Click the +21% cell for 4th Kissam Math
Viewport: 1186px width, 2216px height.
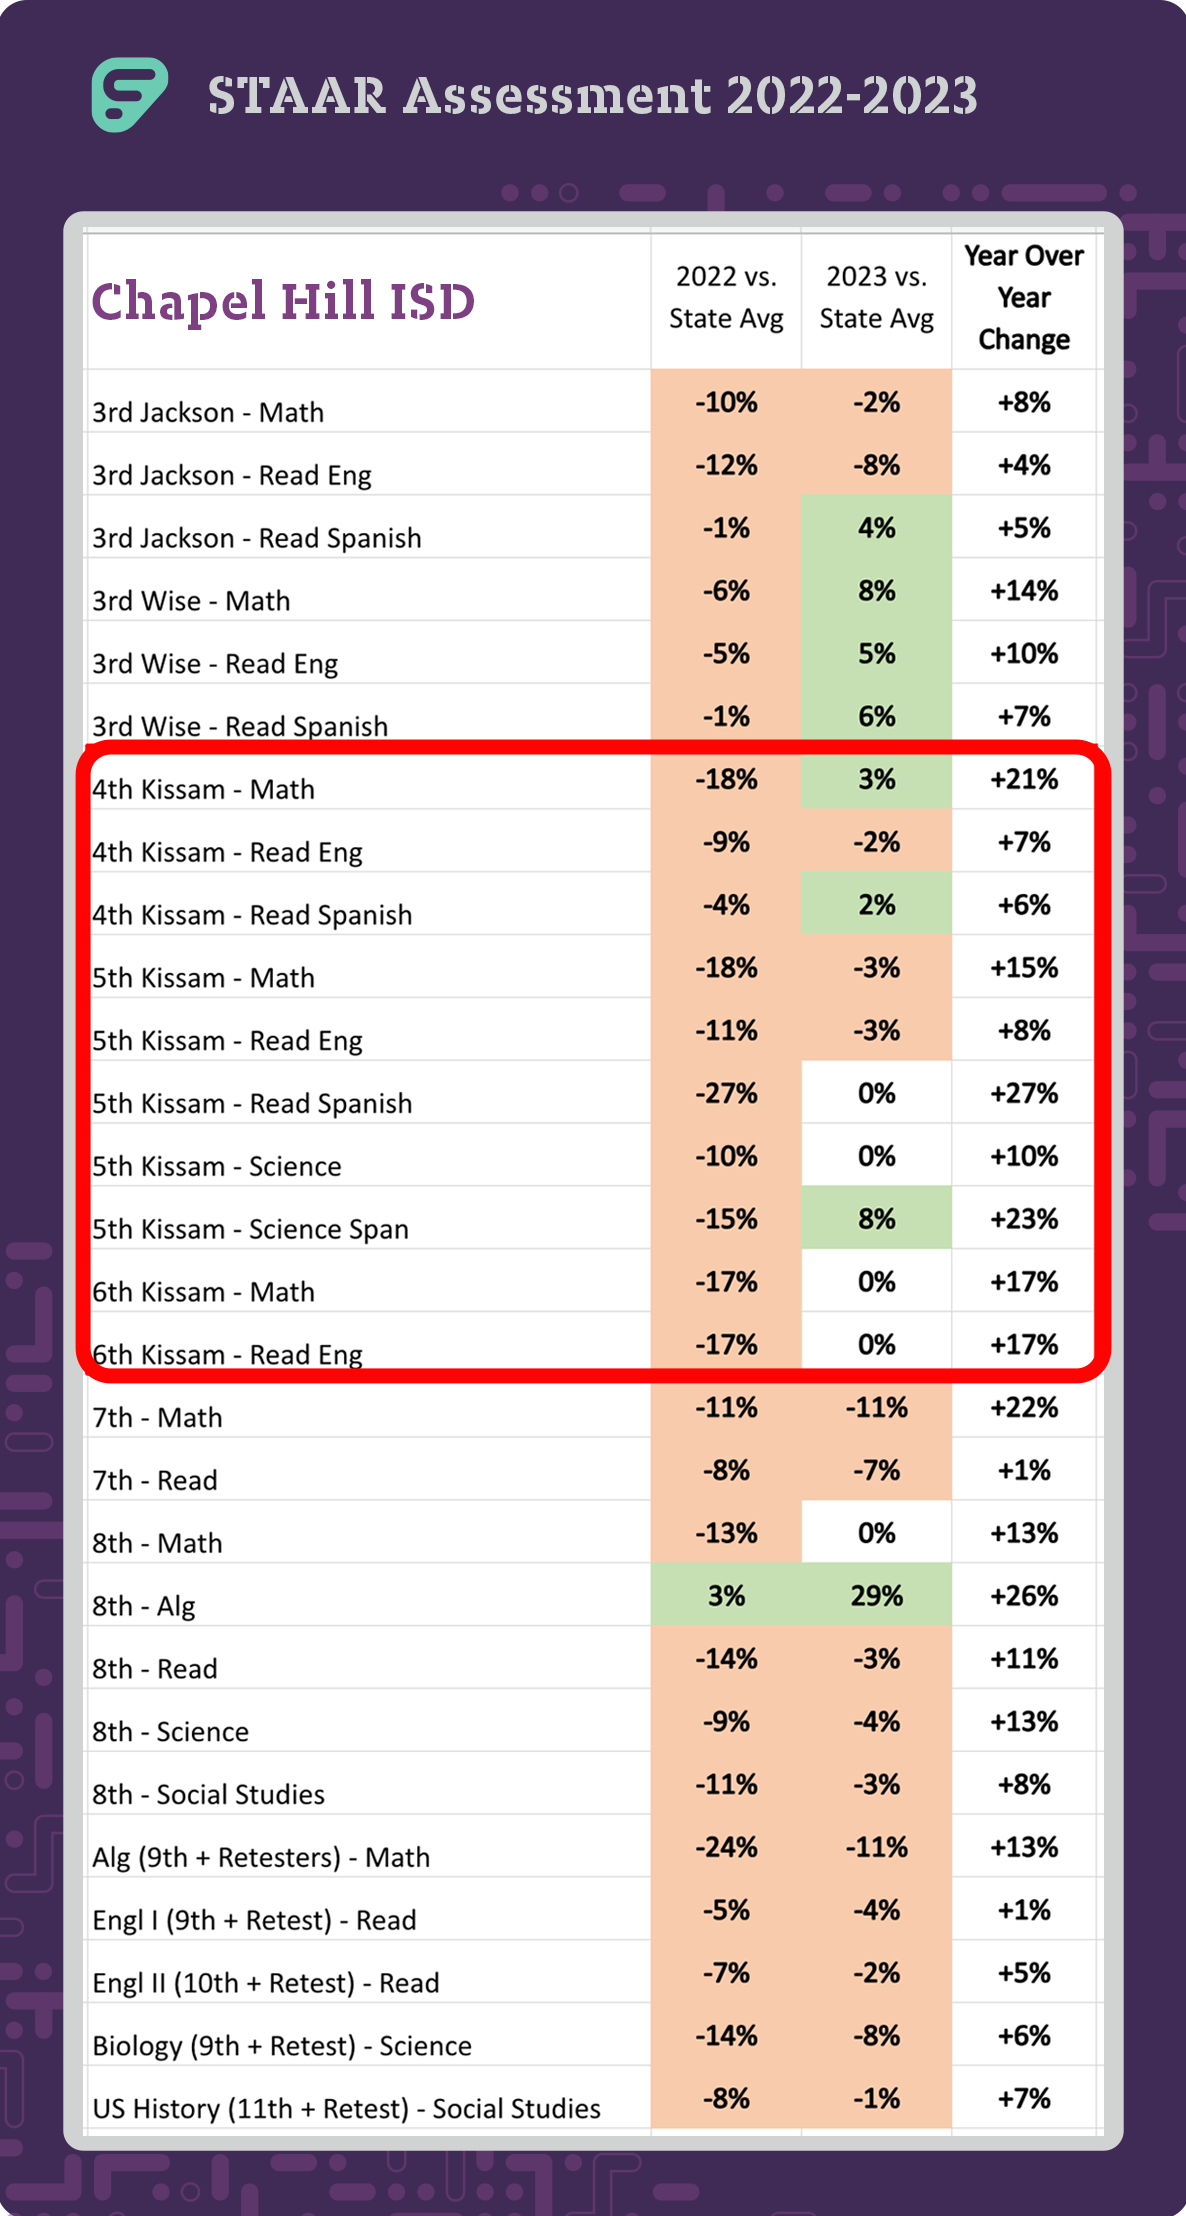pos(1024,779)
